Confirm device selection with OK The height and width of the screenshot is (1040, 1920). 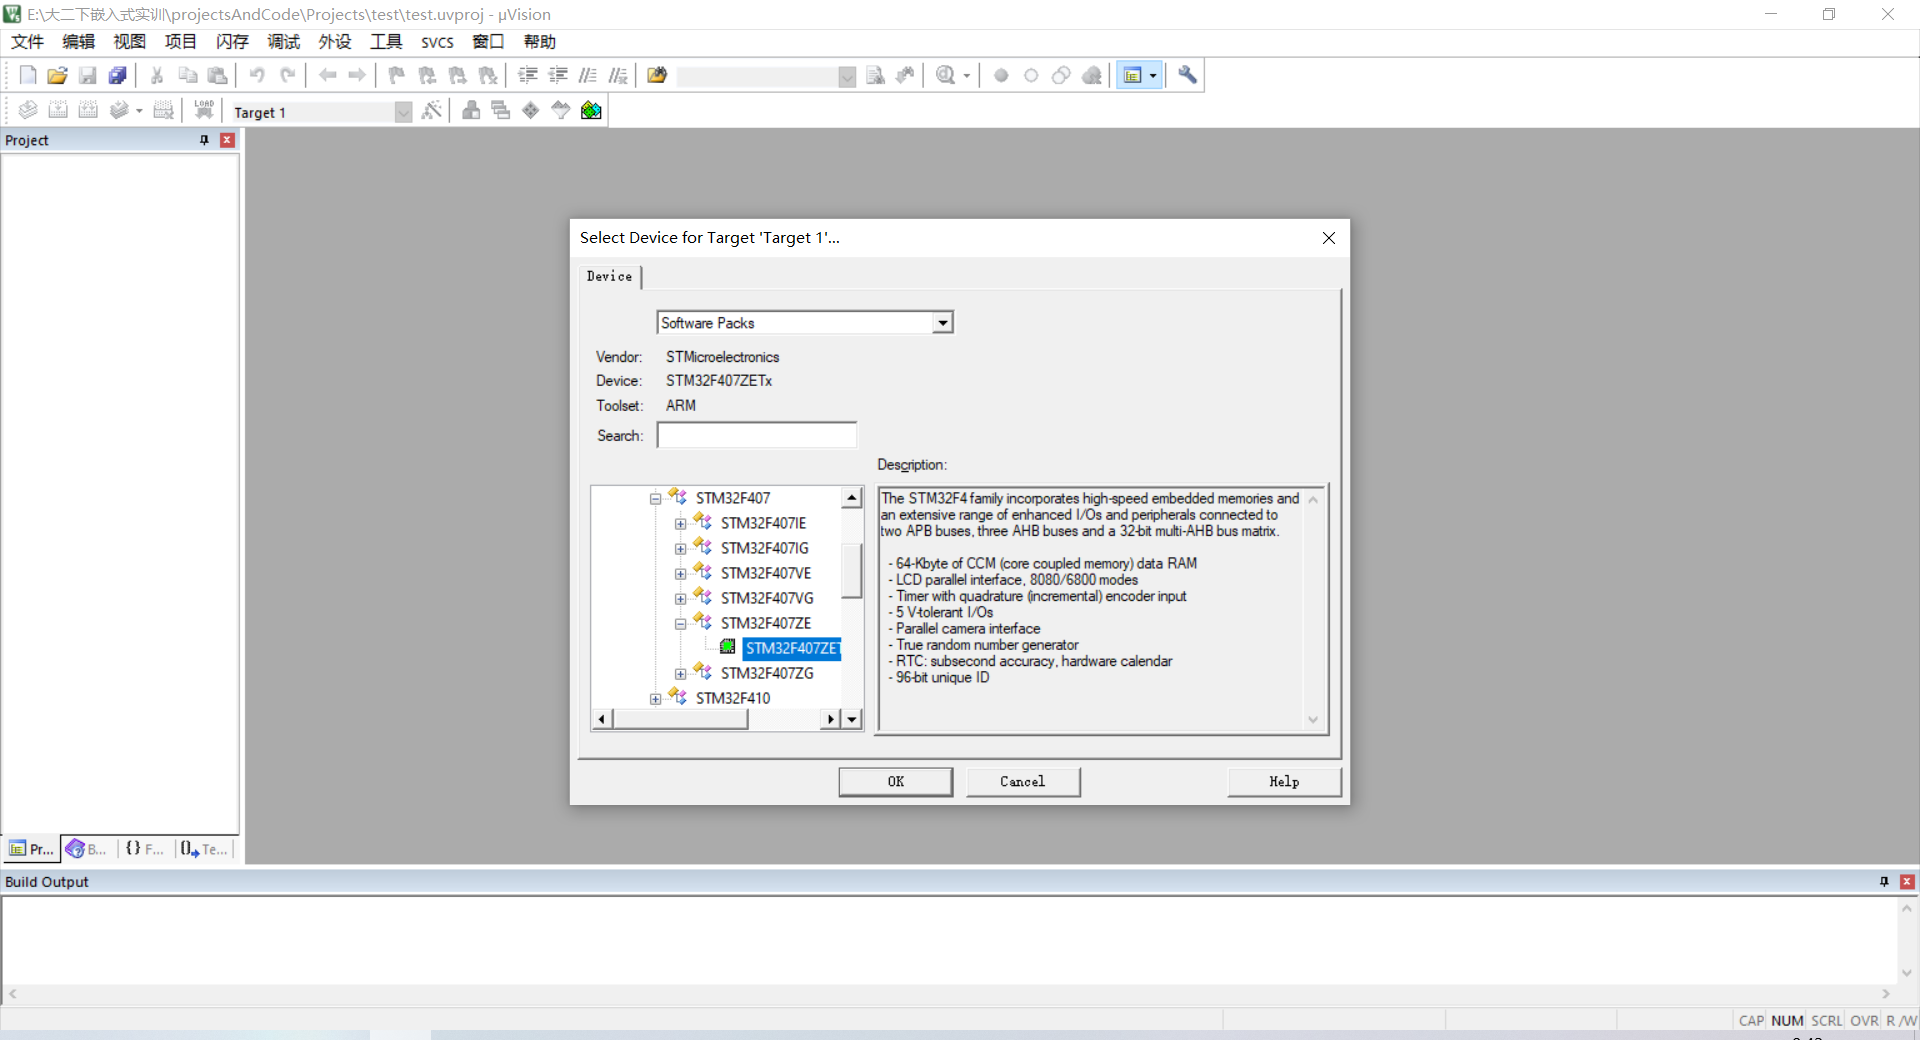895,781
